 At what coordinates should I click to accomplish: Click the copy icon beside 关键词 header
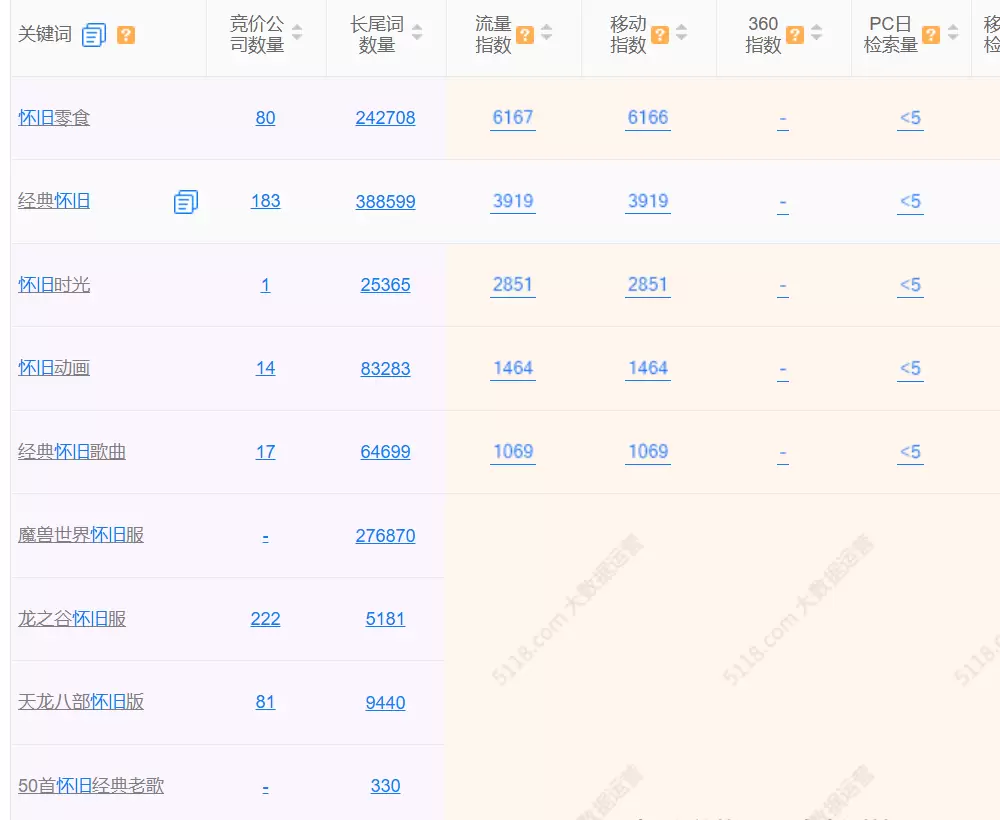click(94, 35)
